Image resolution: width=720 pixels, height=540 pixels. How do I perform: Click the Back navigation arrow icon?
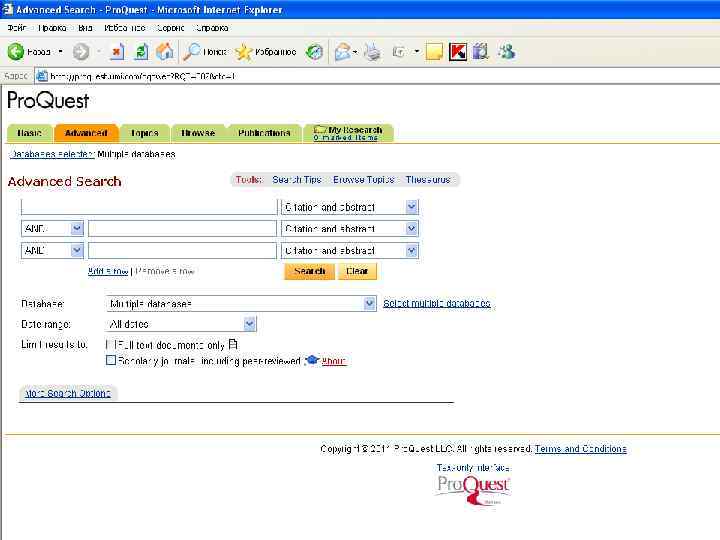coord(16,52)
